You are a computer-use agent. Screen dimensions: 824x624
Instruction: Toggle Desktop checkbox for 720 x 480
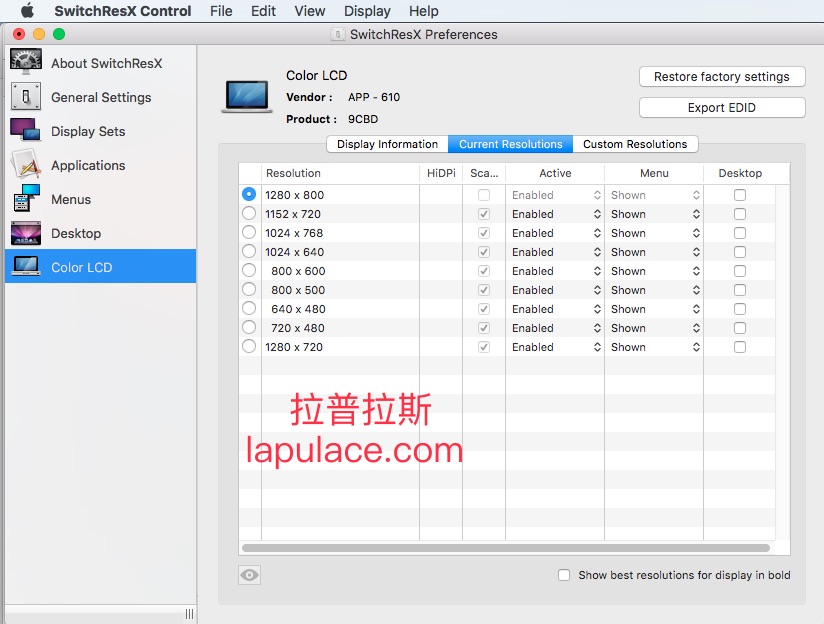pyautogui.click(x=740, y=328)
